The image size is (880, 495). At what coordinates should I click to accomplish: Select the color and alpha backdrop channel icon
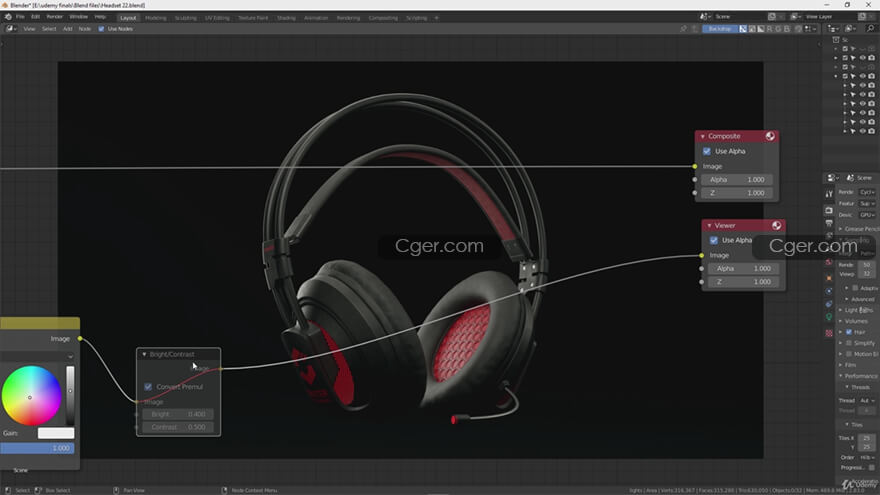coord(743,29)
